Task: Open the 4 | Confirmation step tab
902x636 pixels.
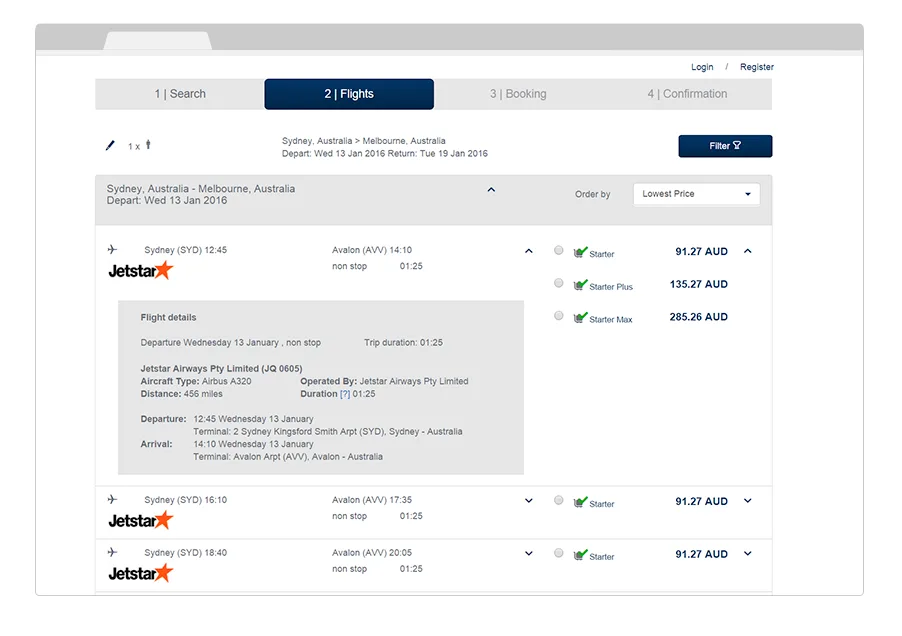Action: [x=687, y=94]
